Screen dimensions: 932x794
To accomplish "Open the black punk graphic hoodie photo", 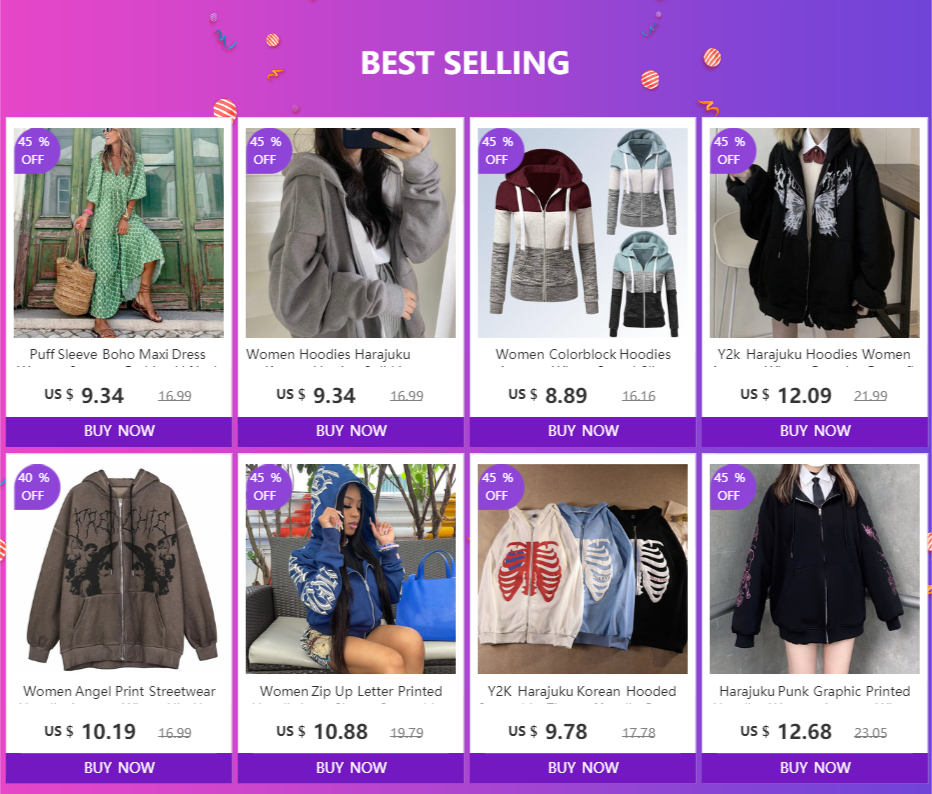I will 815,569.
